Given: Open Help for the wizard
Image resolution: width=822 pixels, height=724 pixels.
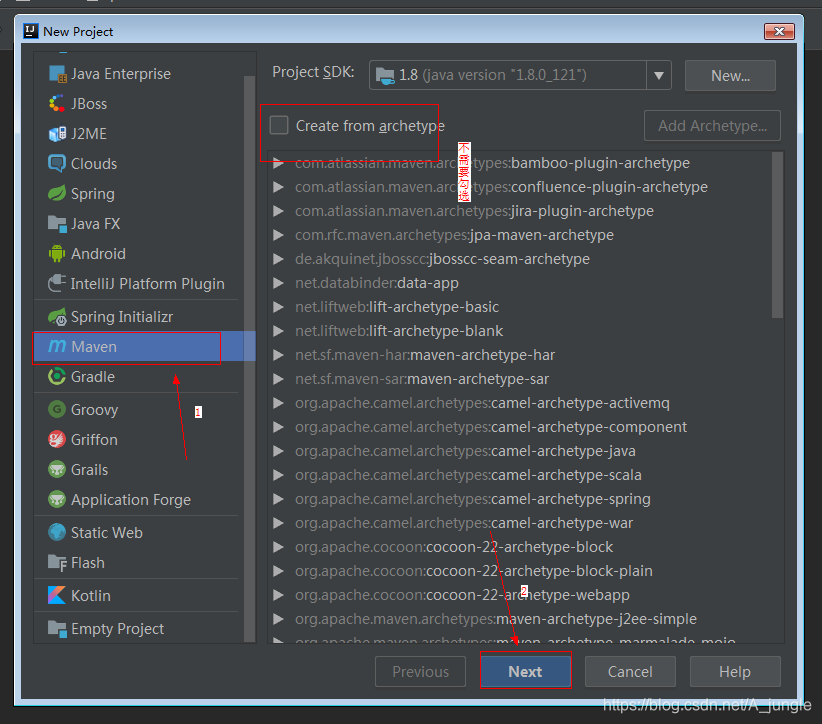Looking at the screenshot, I should click(735, 671).
